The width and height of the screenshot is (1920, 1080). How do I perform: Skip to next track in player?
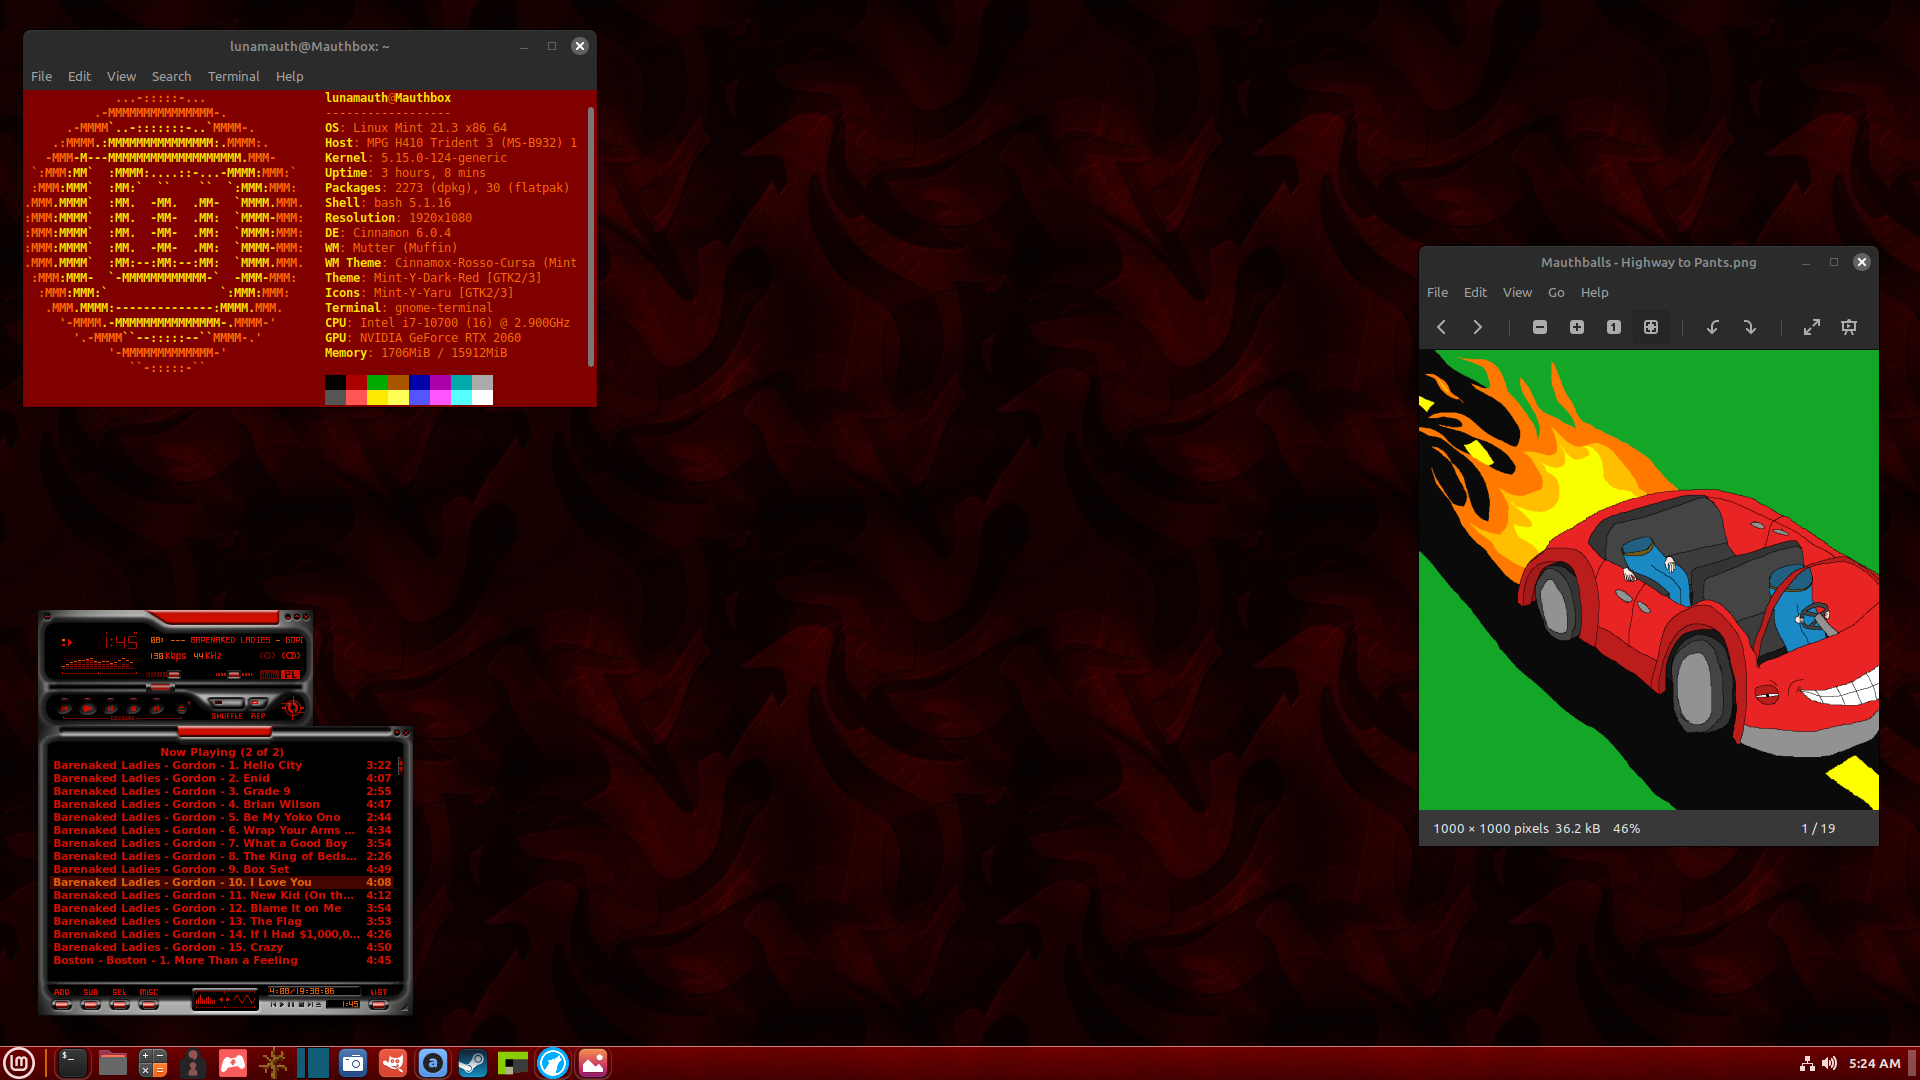pyautogui.click(x=156, y=708)
